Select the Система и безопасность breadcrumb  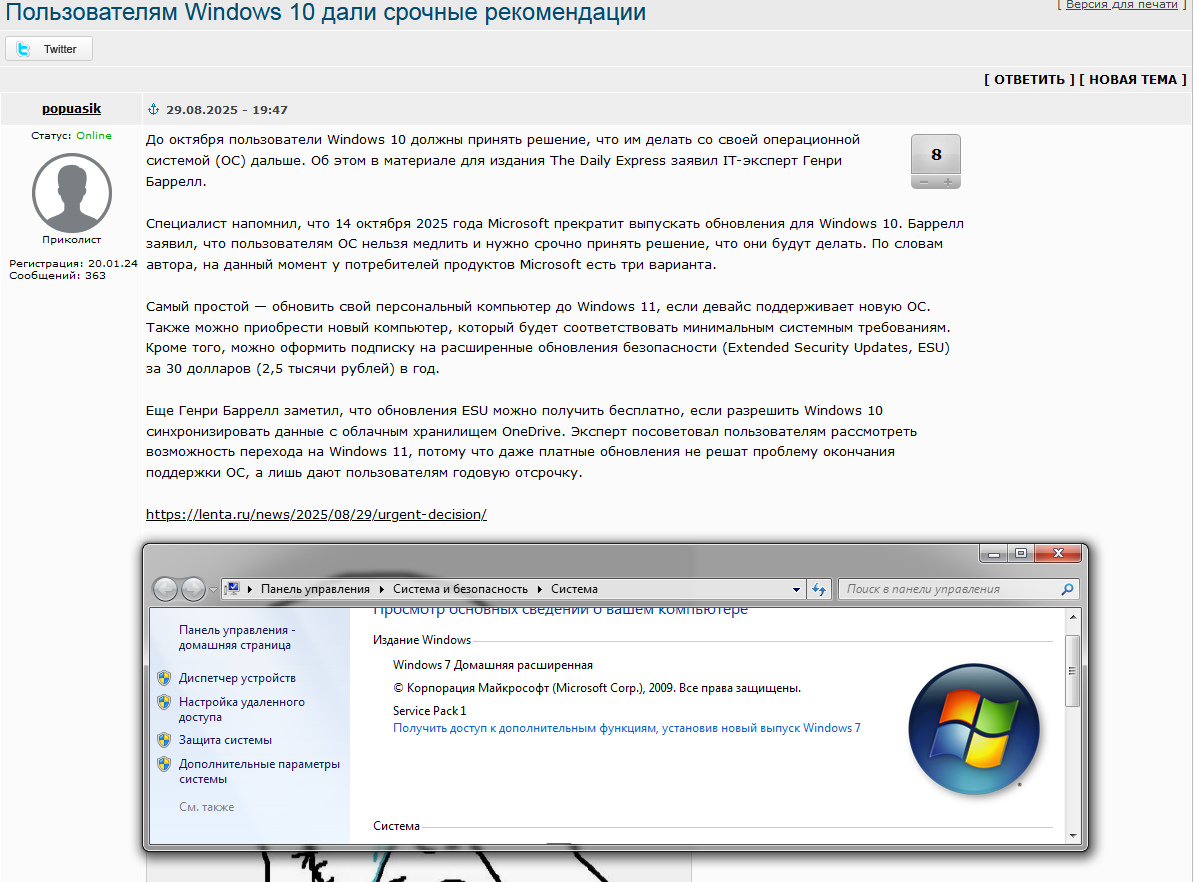point(460,589)
